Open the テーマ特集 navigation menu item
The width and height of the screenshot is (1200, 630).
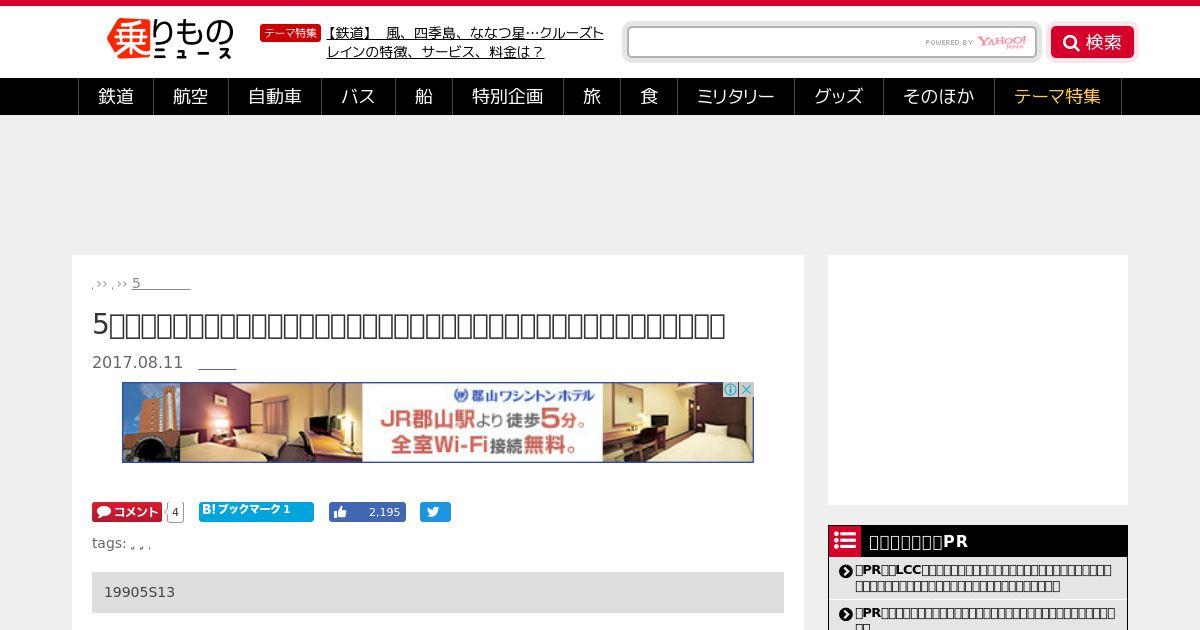coord(1058,97)
